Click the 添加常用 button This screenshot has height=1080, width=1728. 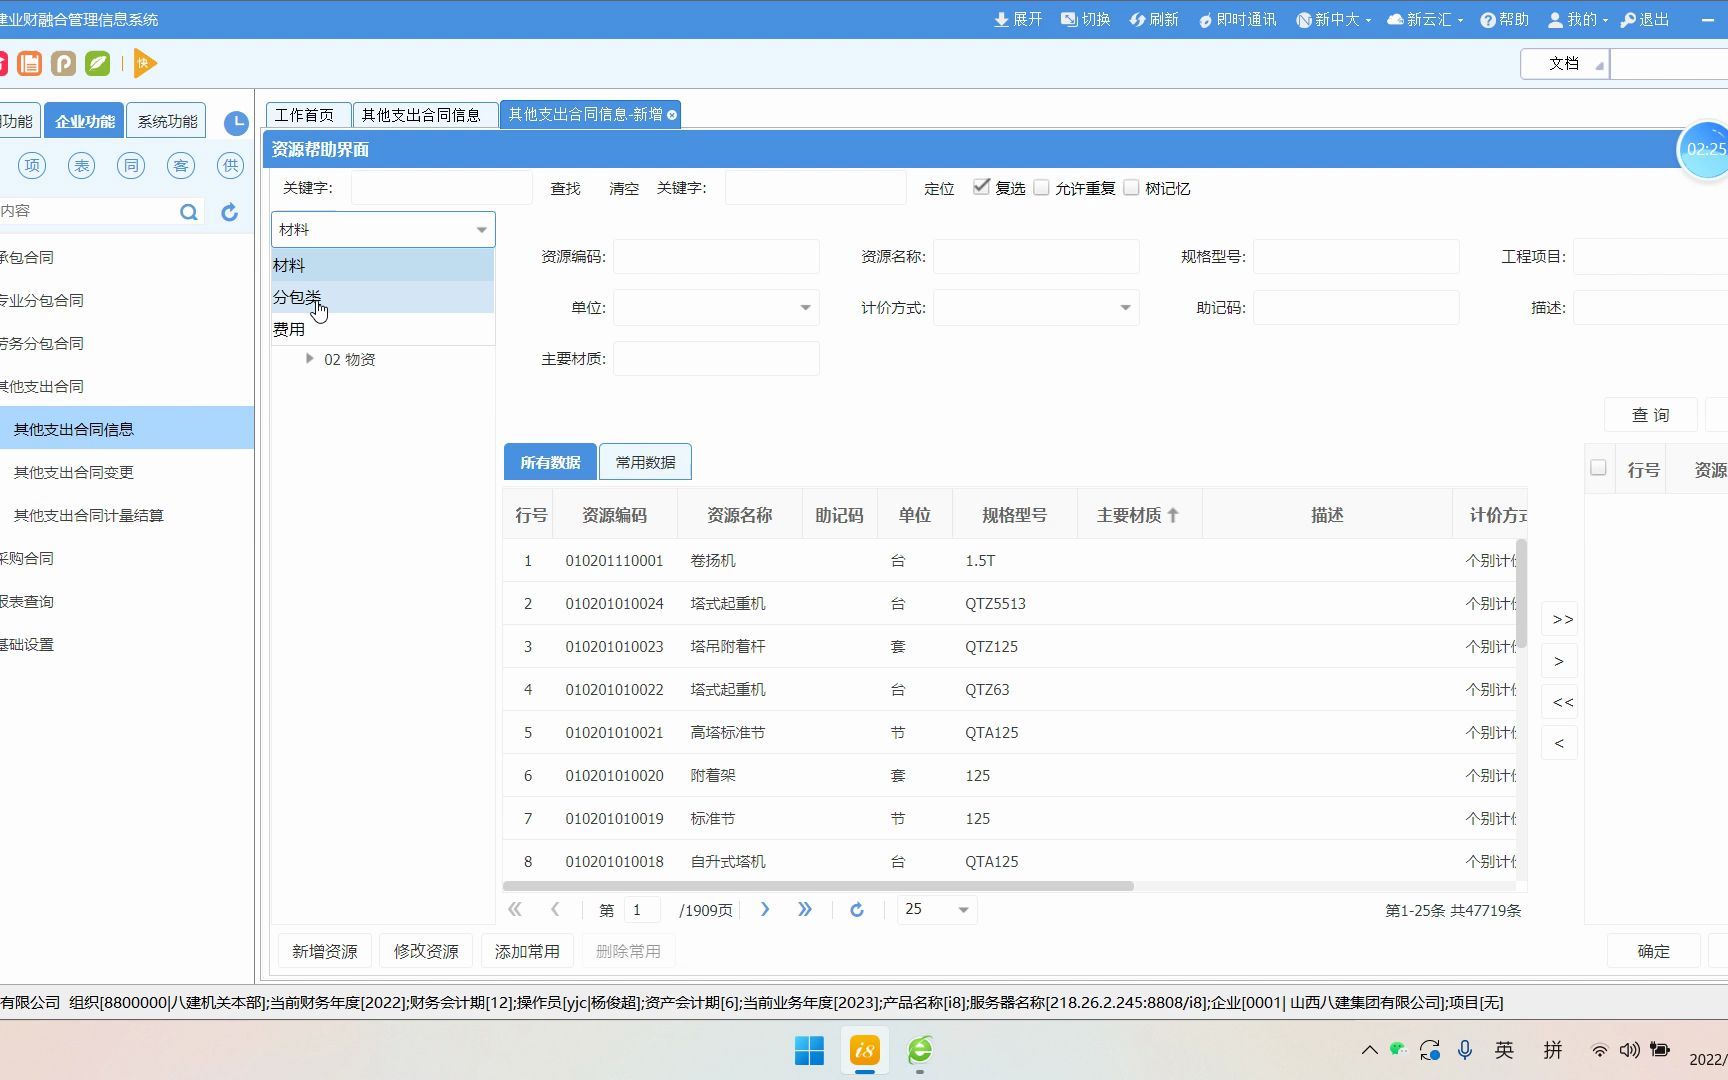pos(527,952)
